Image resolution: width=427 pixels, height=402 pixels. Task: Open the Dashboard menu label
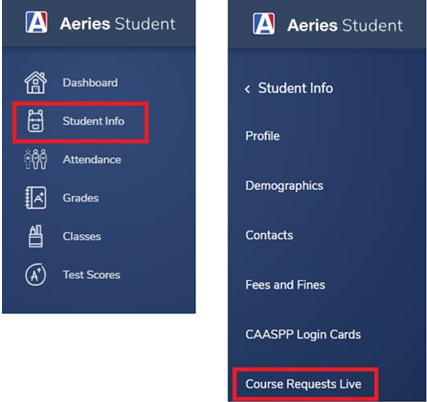(x=90, y=83)
